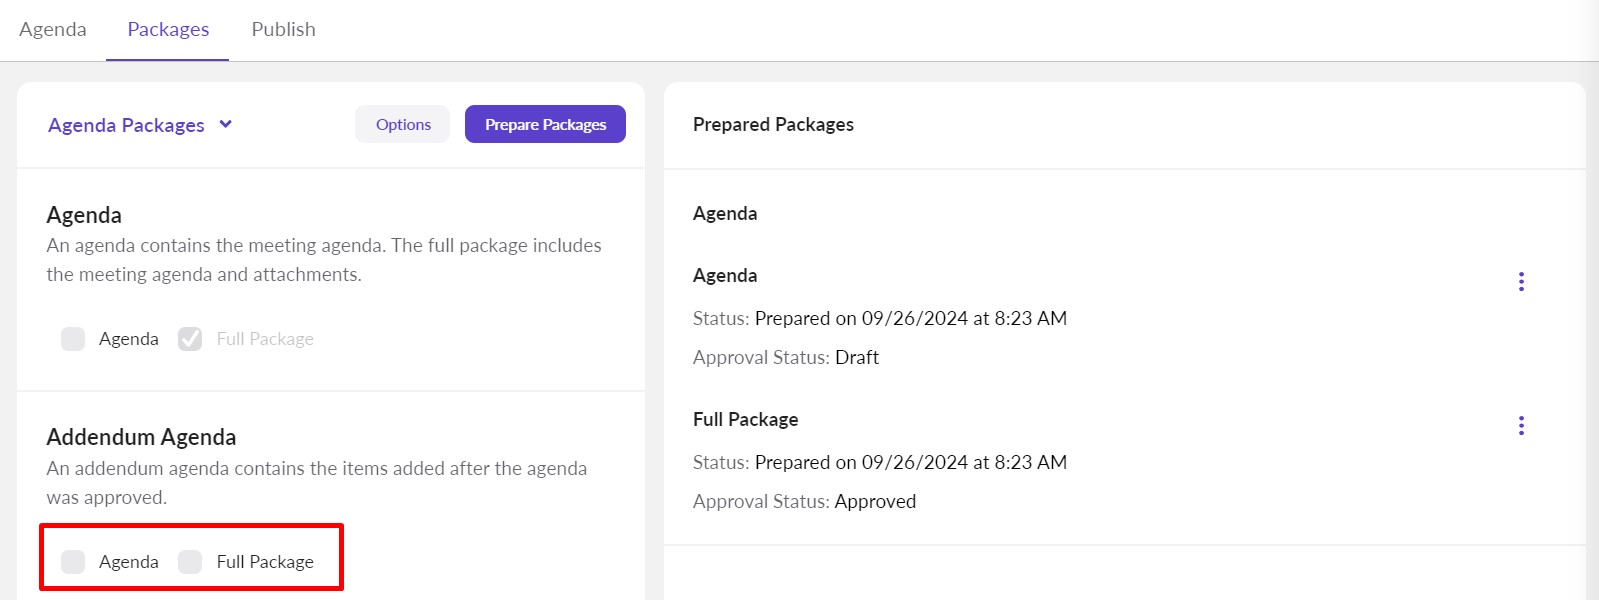This screenshot has height=600, width=1599.
Task: Click the Agenda section heading in the left panel
Action: coord(84,215)
